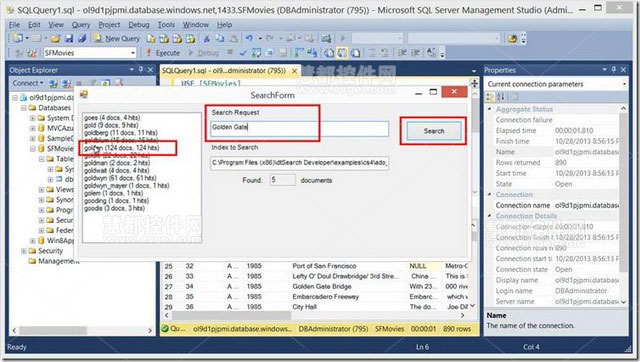Click the Found documents count field
The image size is (640, 362).
tap(282, 180)
